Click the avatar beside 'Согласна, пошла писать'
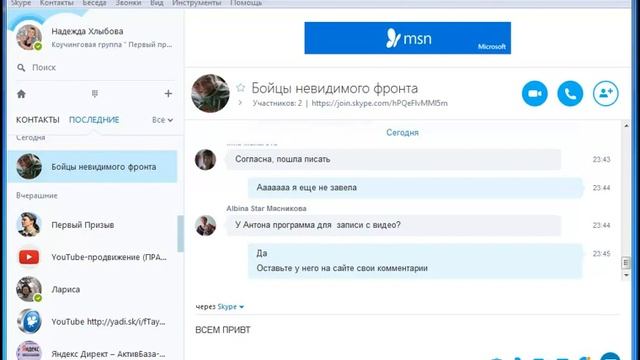640x360 pixels. coord(205,159)
